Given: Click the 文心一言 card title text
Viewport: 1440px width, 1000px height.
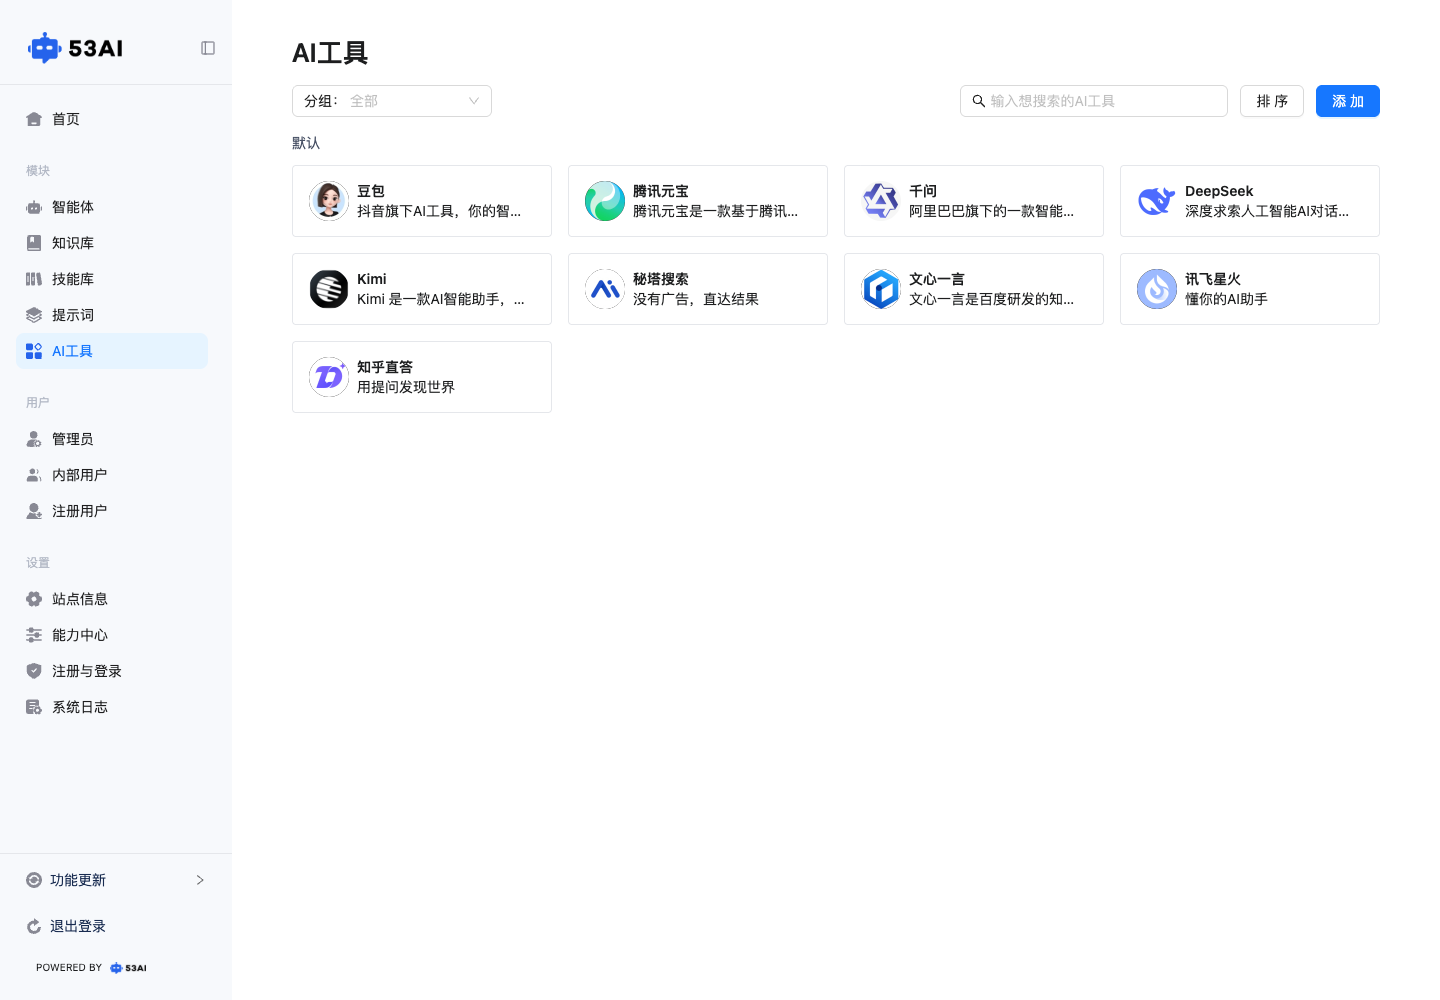Looking at the screenshot, I should pos(937,279).
